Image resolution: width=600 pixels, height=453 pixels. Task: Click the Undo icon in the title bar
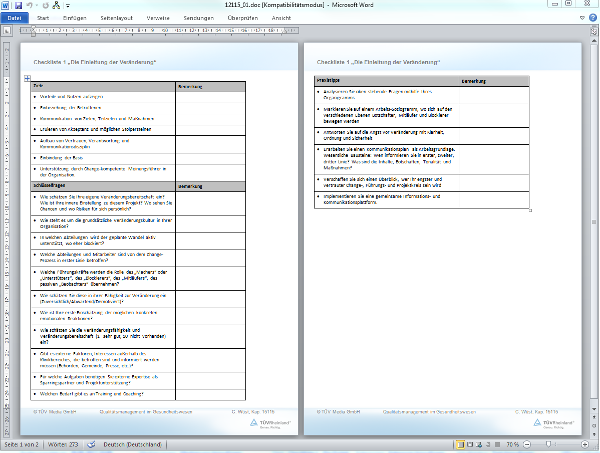click(x=31, y=6)
